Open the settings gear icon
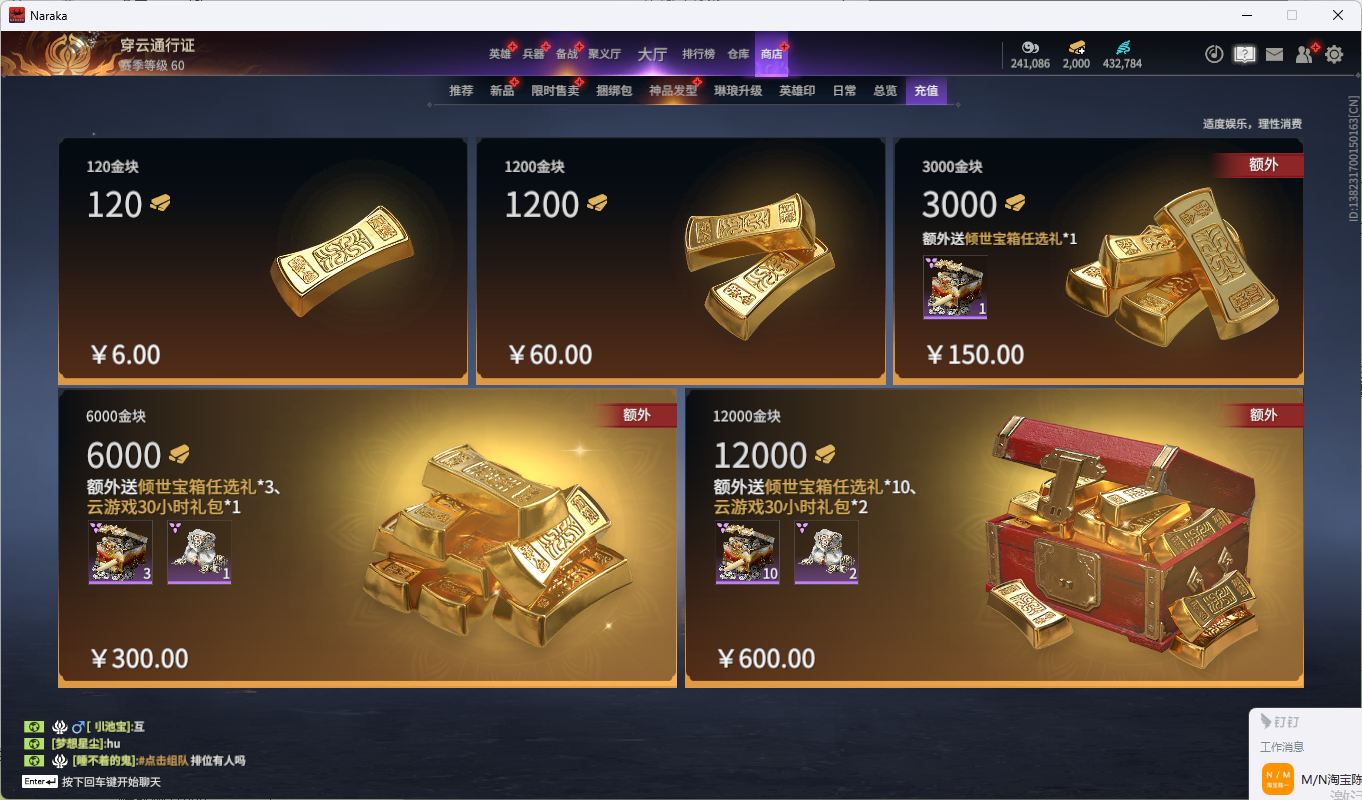1362x800 pixels. coord(1334,54)
